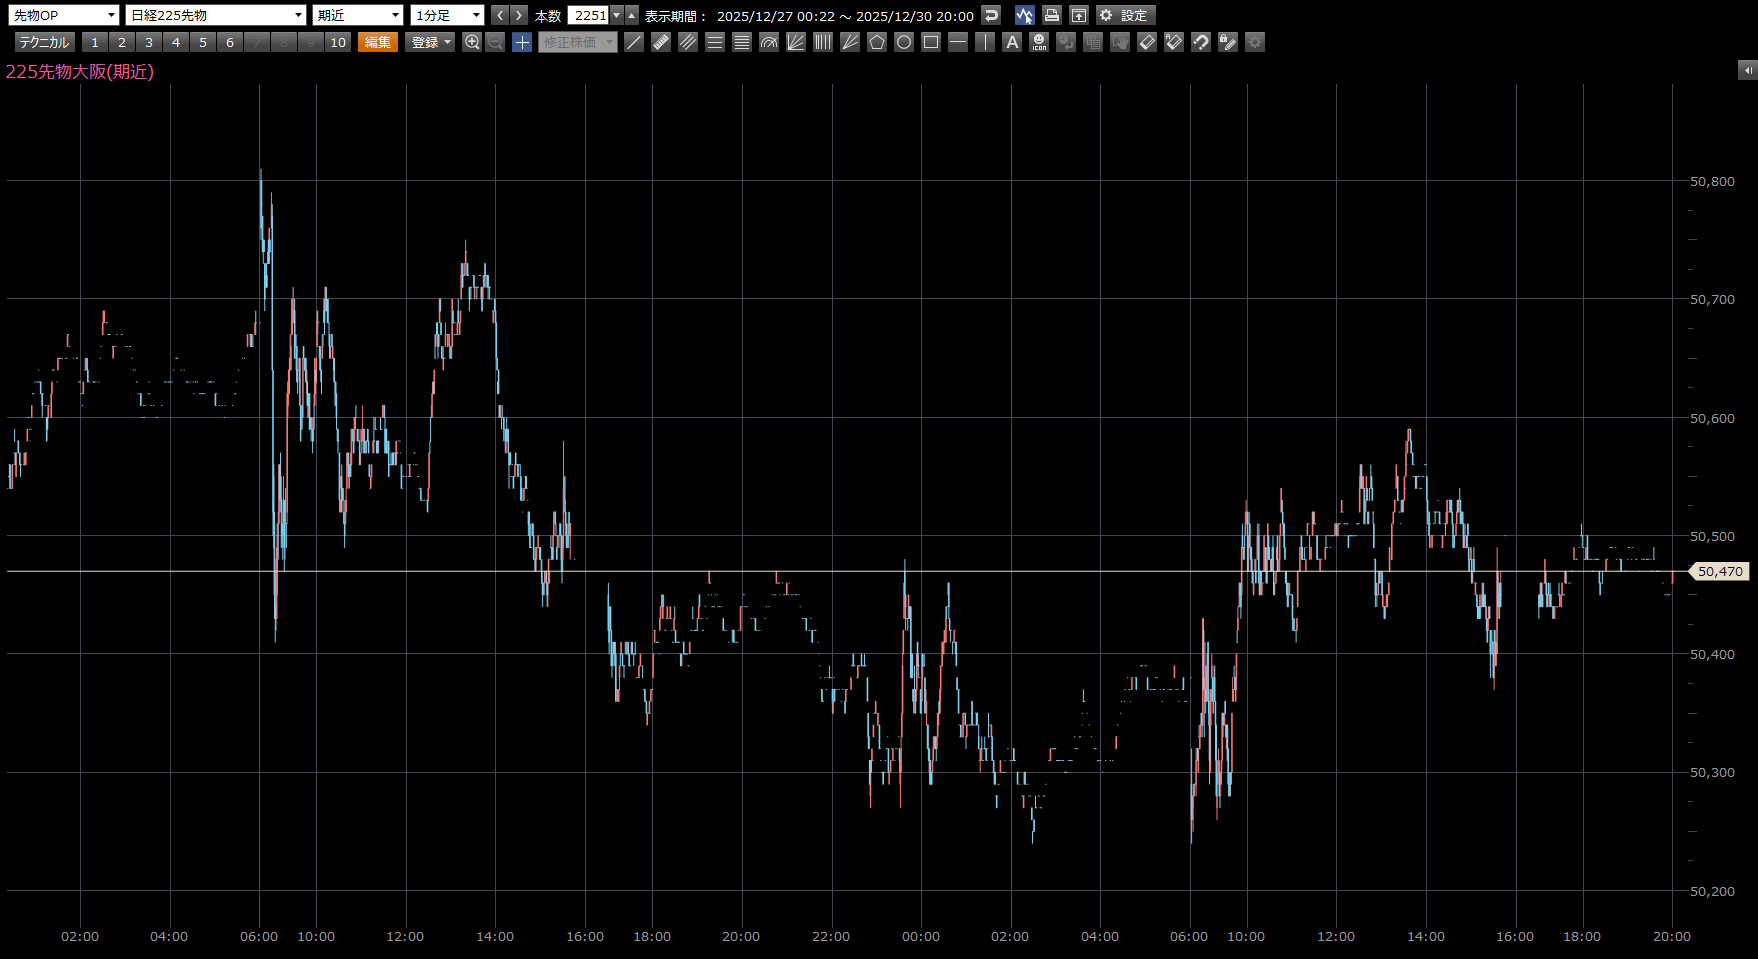The image size is (1758, 959).
Task: Open the 設定 settings button
Action: point(1126,15)
